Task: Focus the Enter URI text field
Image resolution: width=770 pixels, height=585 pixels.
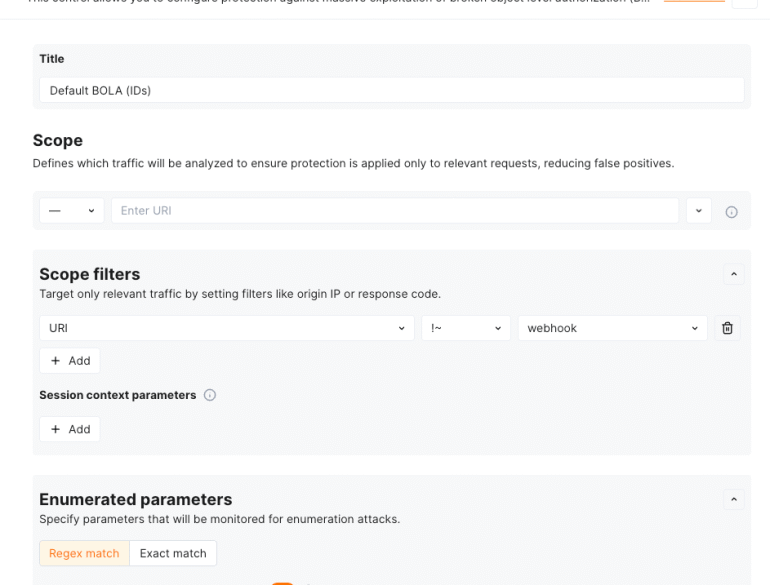Action: 395,211
